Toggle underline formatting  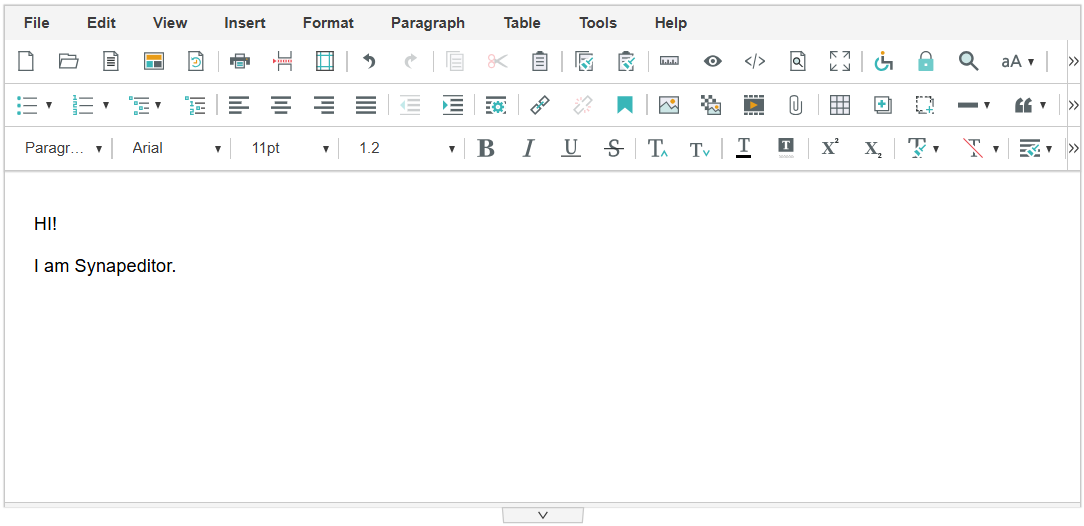(570, 148)
